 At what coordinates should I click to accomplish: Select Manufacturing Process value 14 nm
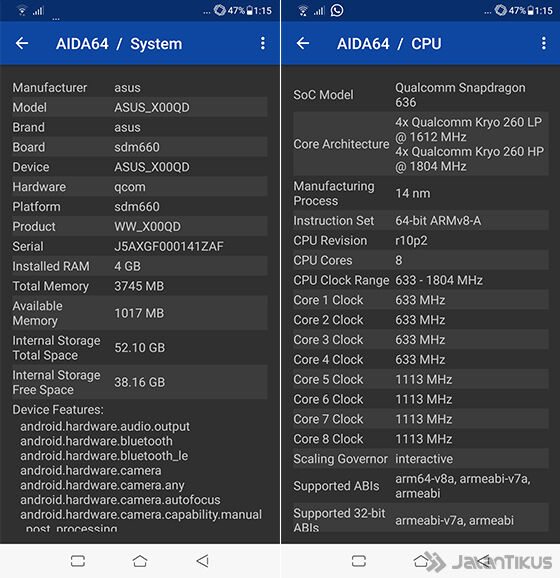[413, 194]
